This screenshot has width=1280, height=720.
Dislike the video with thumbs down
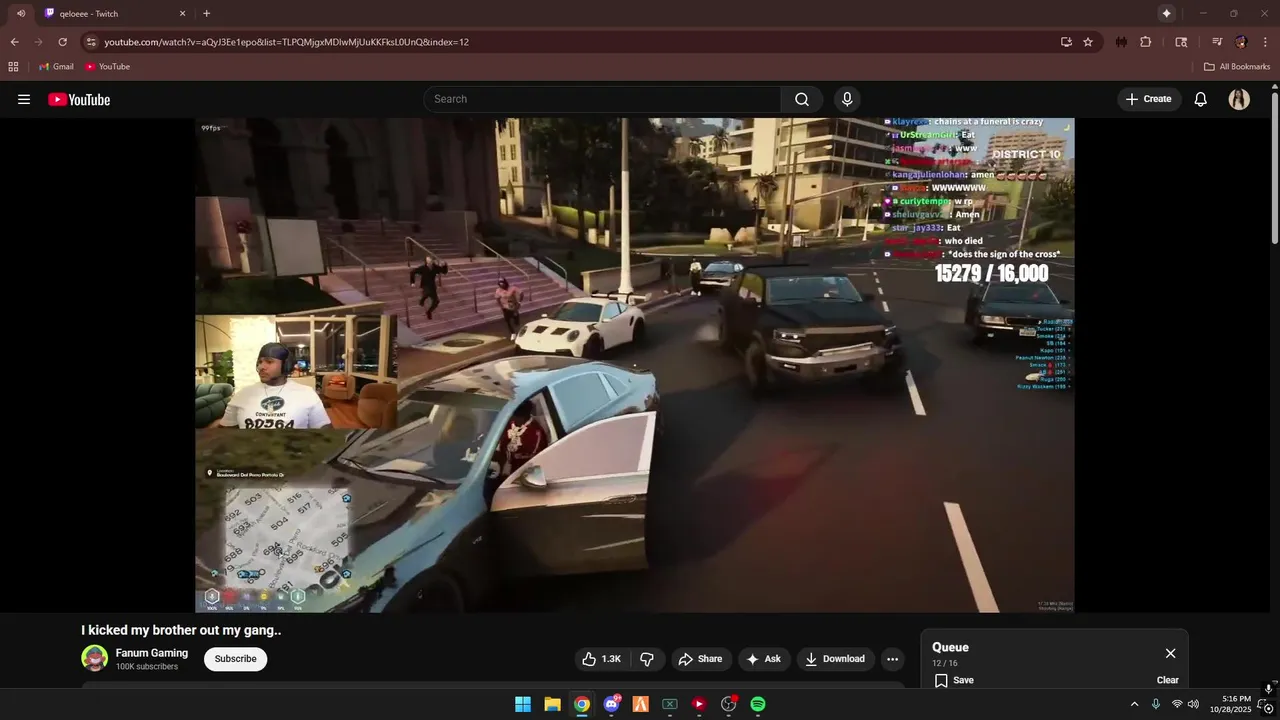[x=647, y=659]
